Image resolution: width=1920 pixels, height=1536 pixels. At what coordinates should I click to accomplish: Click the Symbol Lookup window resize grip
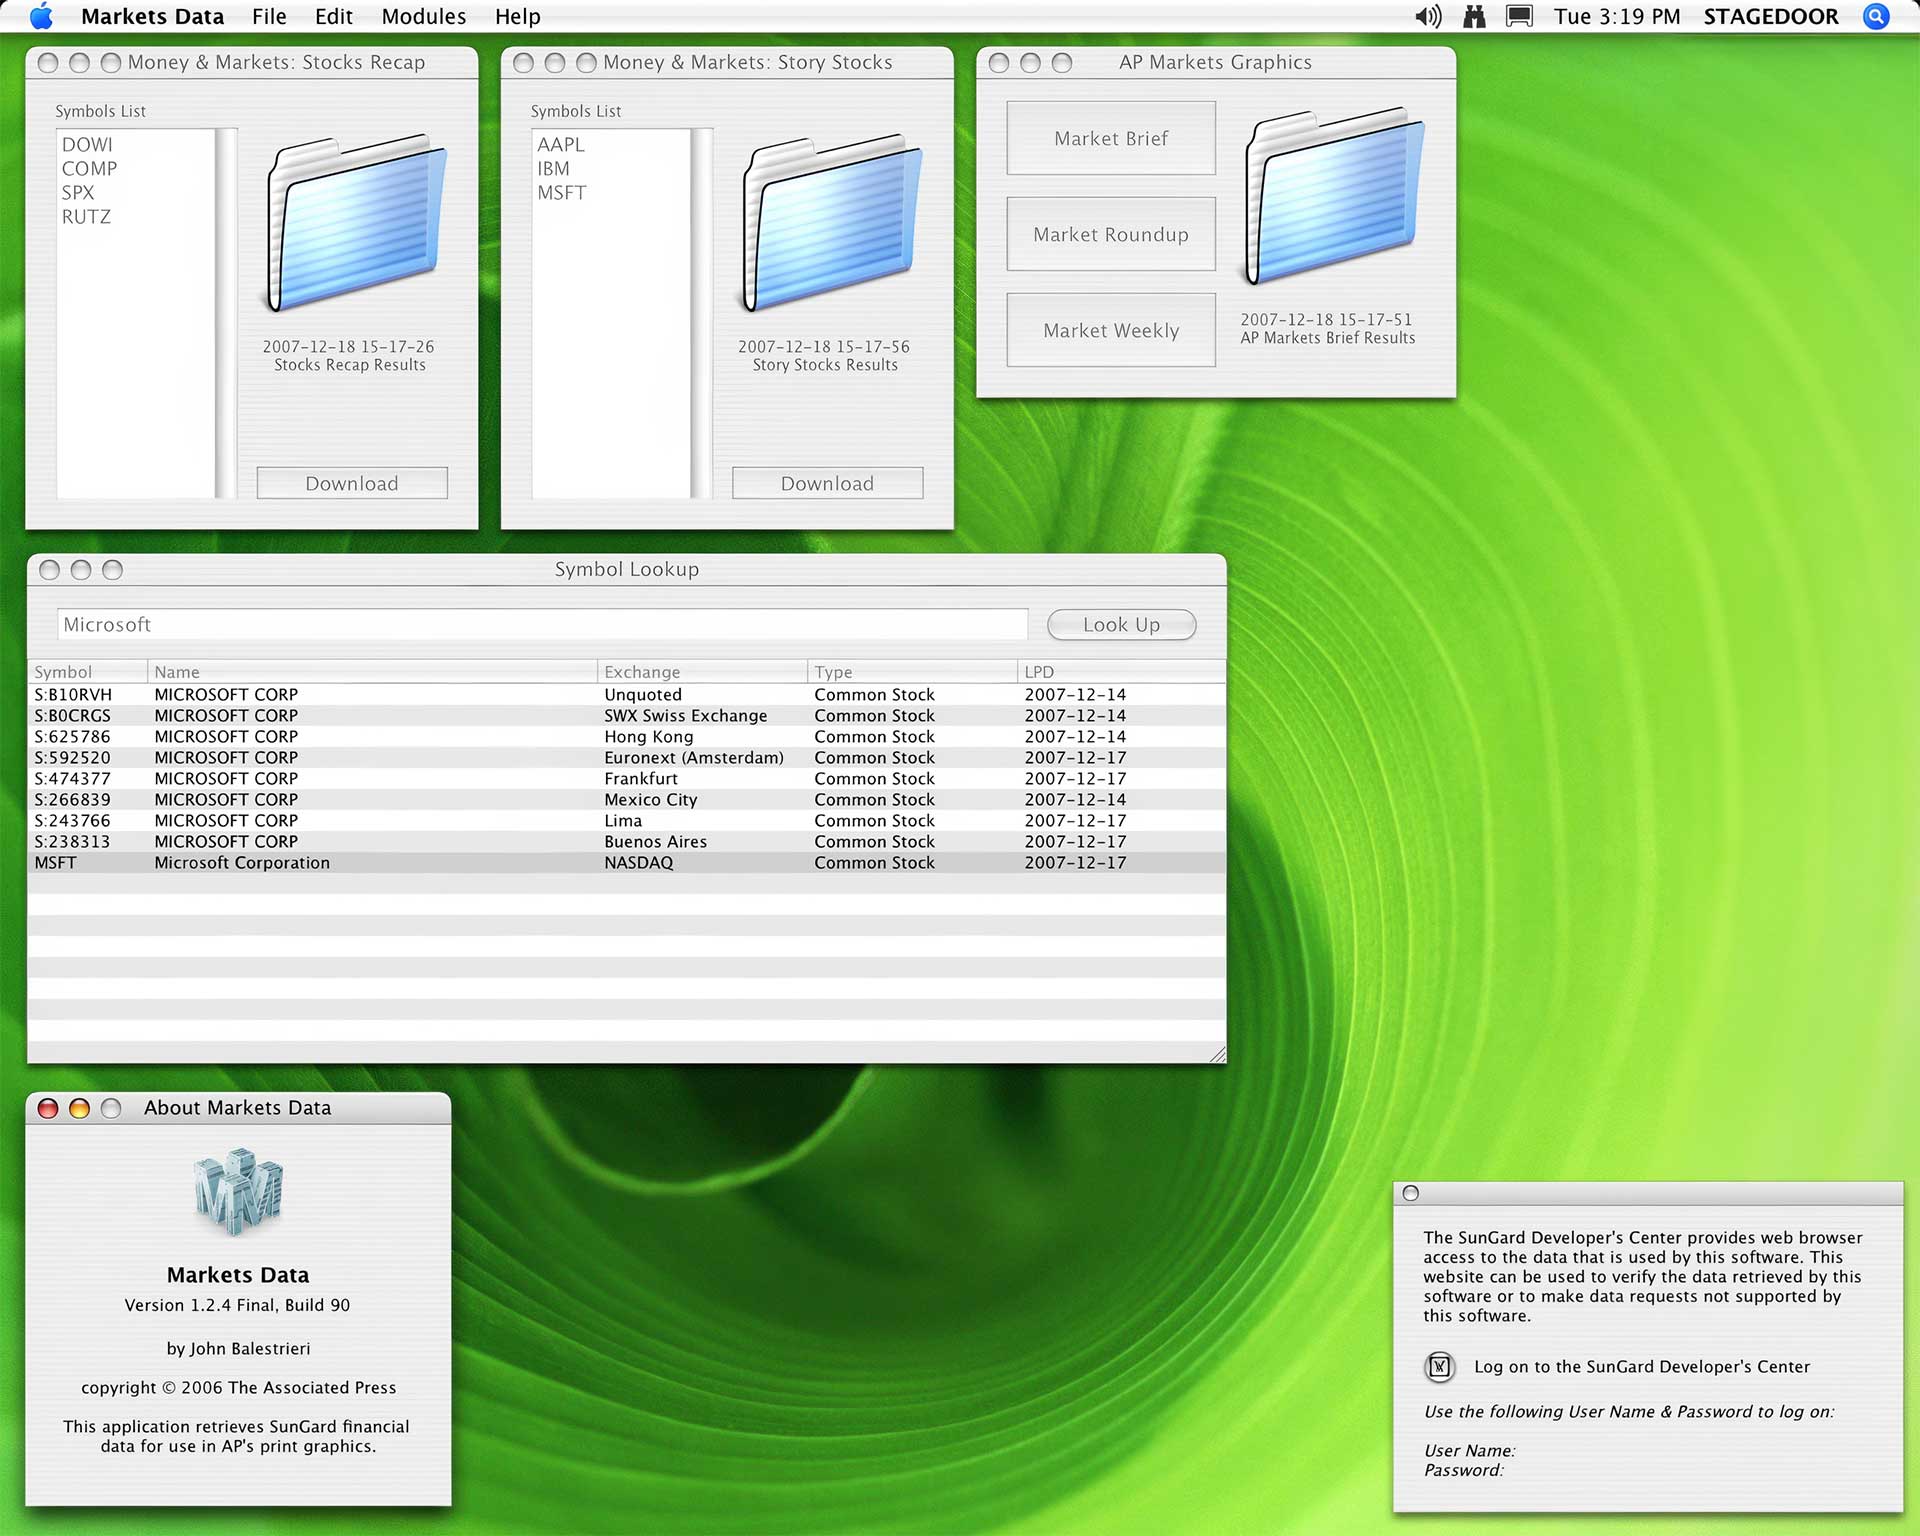[x=1216, y=1053]
